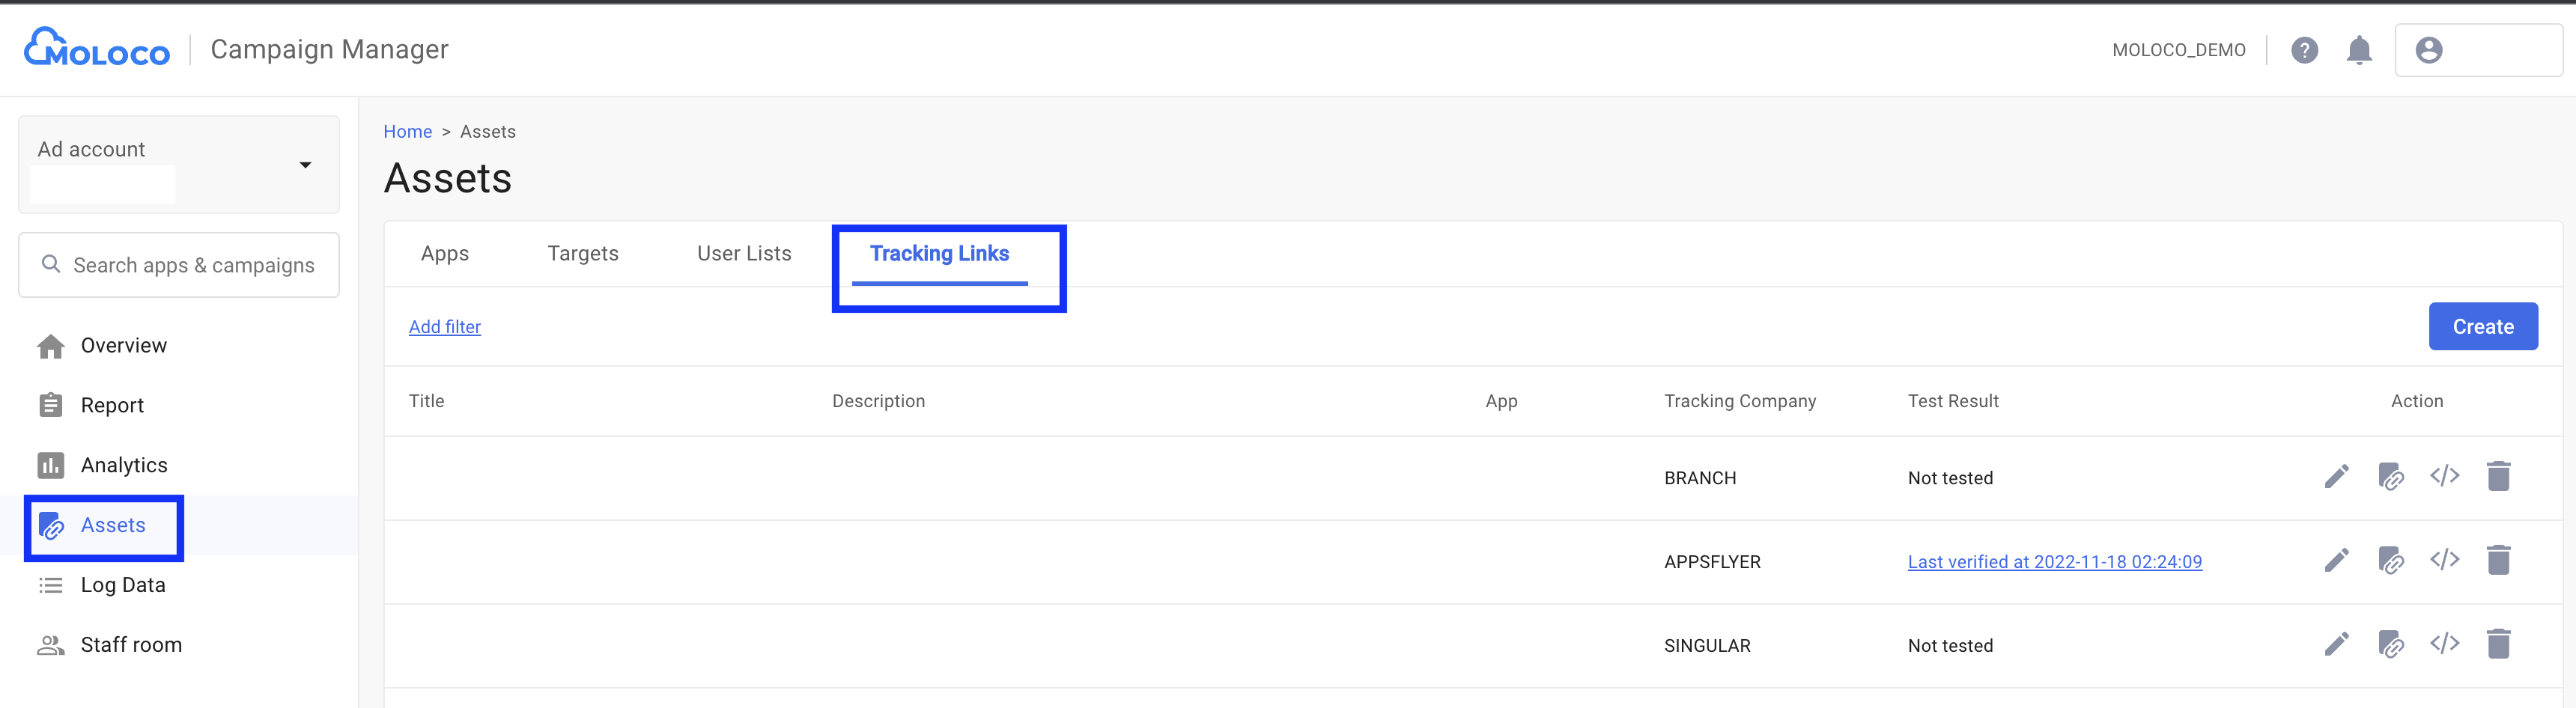The width and height of the screenshot is (2576, 708).
Task: Click the link icon for BRANCH row
Action: coord(2390,477)
